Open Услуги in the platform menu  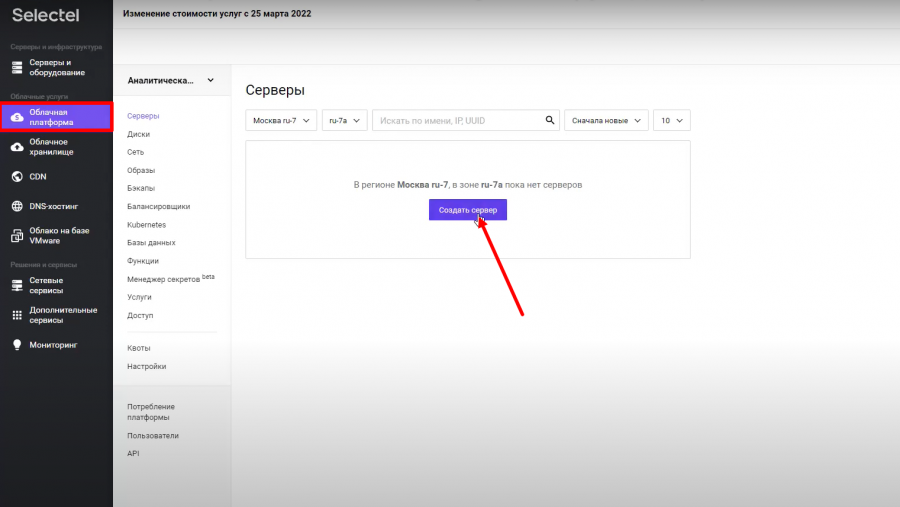139,297
